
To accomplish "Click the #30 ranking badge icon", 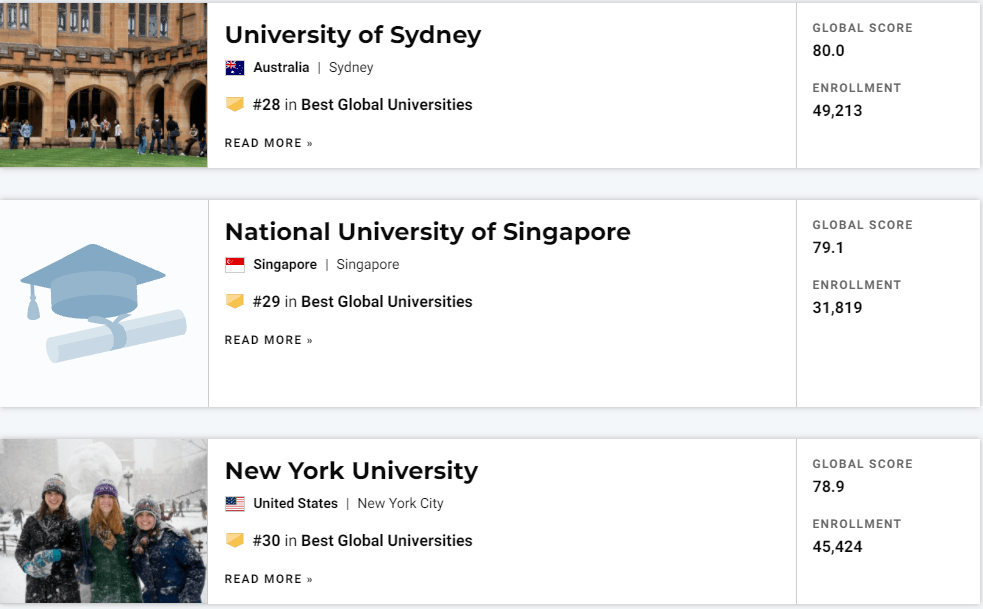I will pyautogui.click(x=234, y=540).
